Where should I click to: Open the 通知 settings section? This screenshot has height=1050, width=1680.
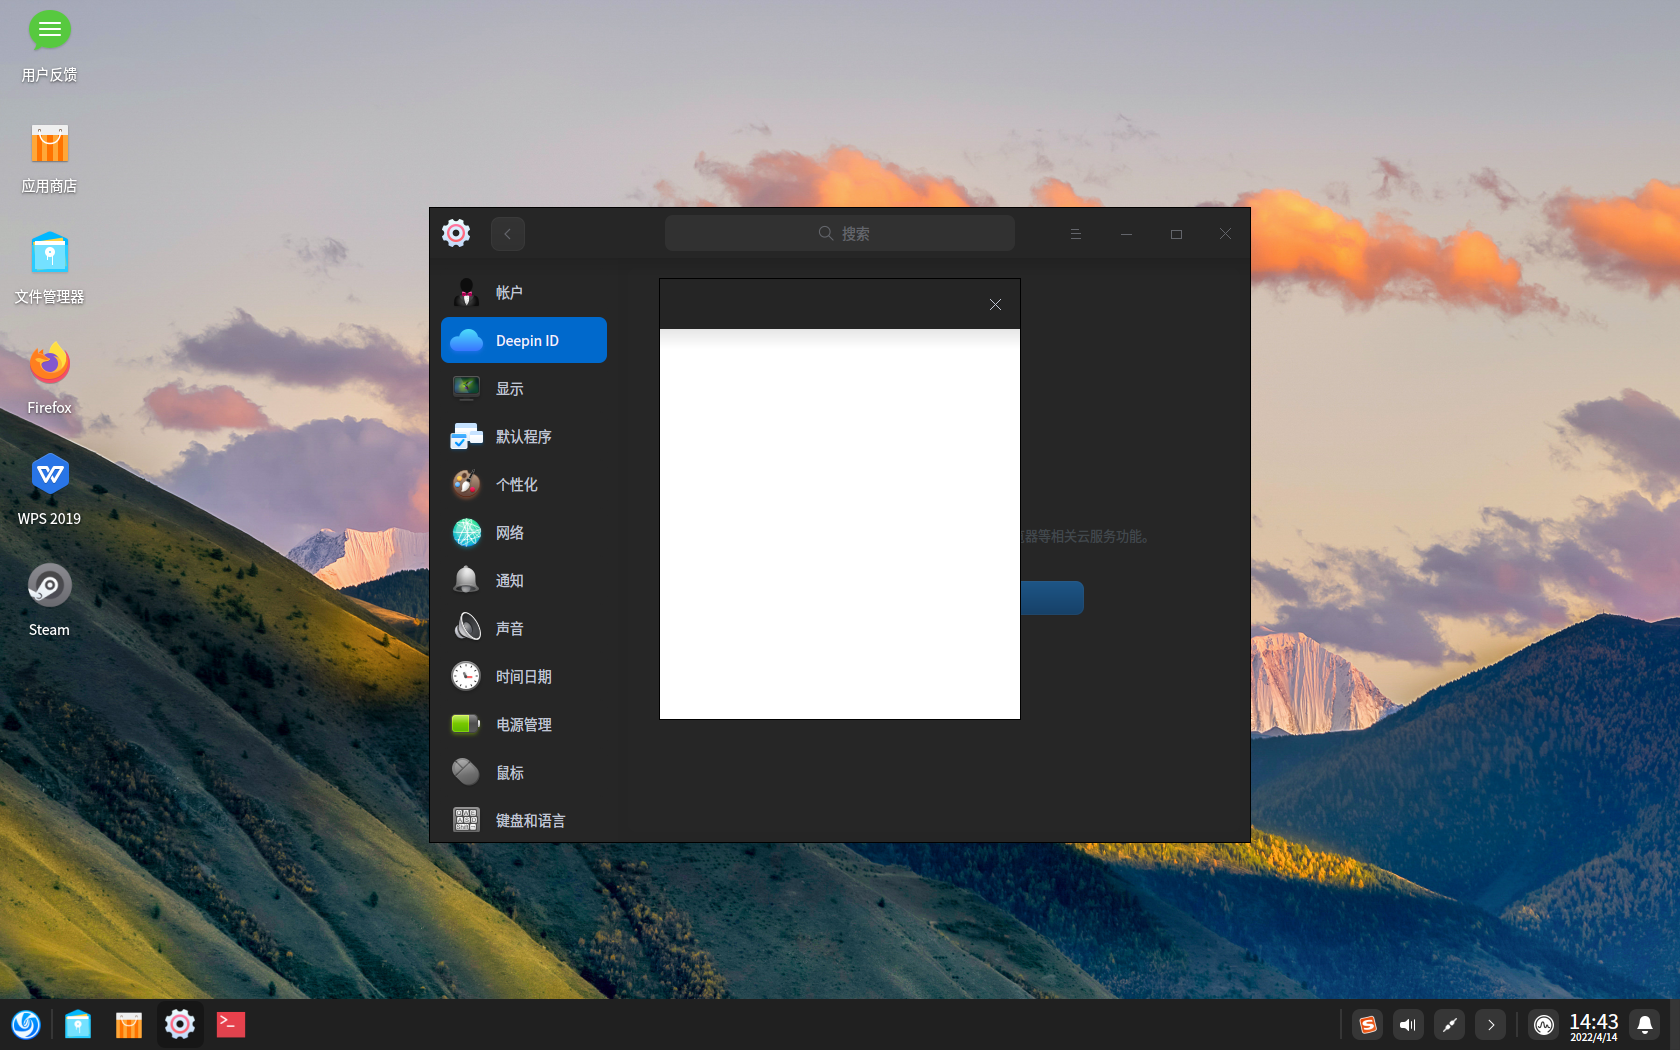coord(524,581)
